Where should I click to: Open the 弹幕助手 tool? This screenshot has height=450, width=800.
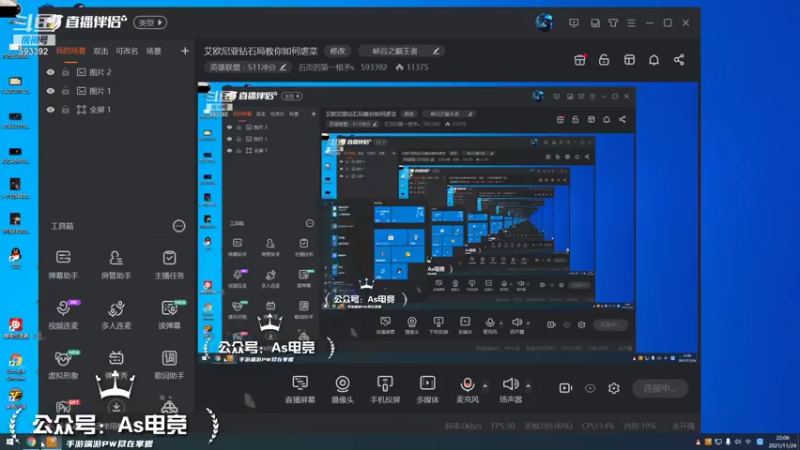(63, 264)
